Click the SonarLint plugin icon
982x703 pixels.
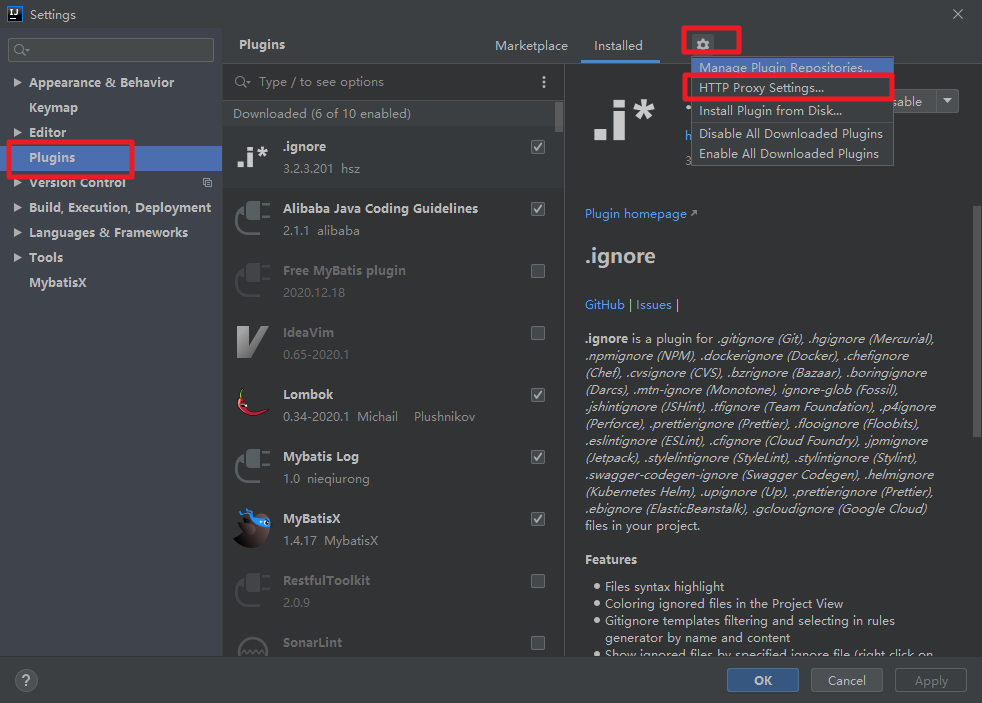coord(252,647)
